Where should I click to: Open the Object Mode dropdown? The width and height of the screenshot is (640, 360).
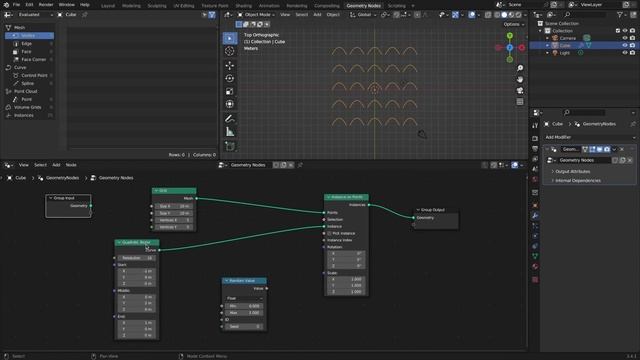pos(256,15)
